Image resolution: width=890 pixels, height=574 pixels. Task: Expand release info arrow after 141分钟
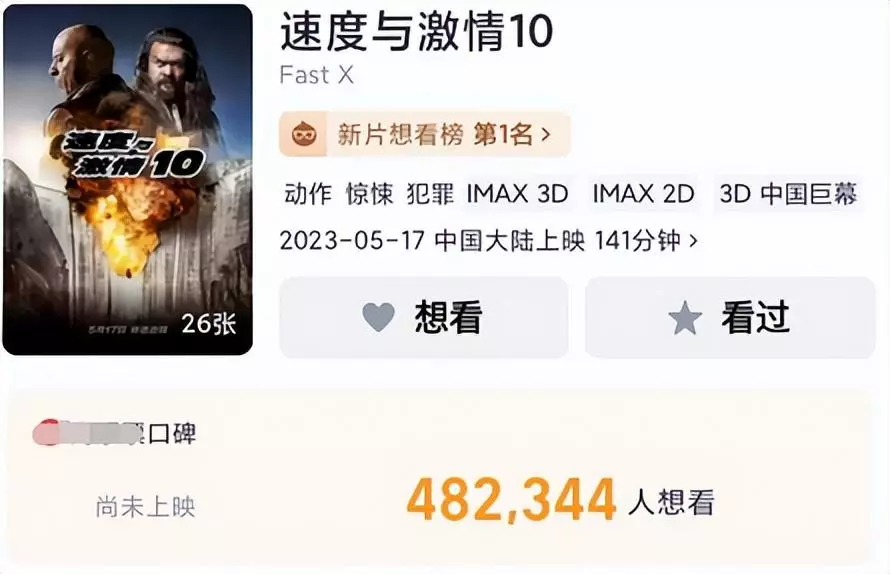click(x=692, y=241)
